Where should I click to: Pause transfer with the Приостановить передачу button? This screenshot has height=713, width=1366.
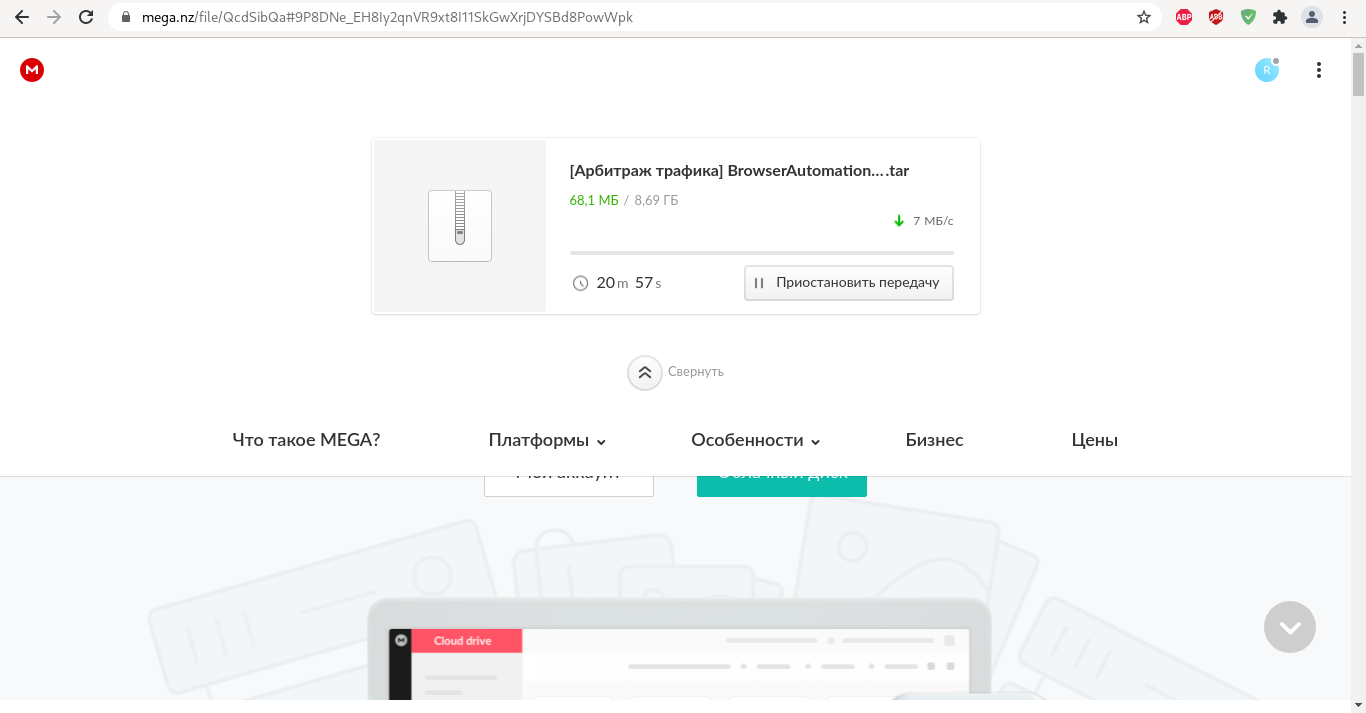tap(849, 283)
